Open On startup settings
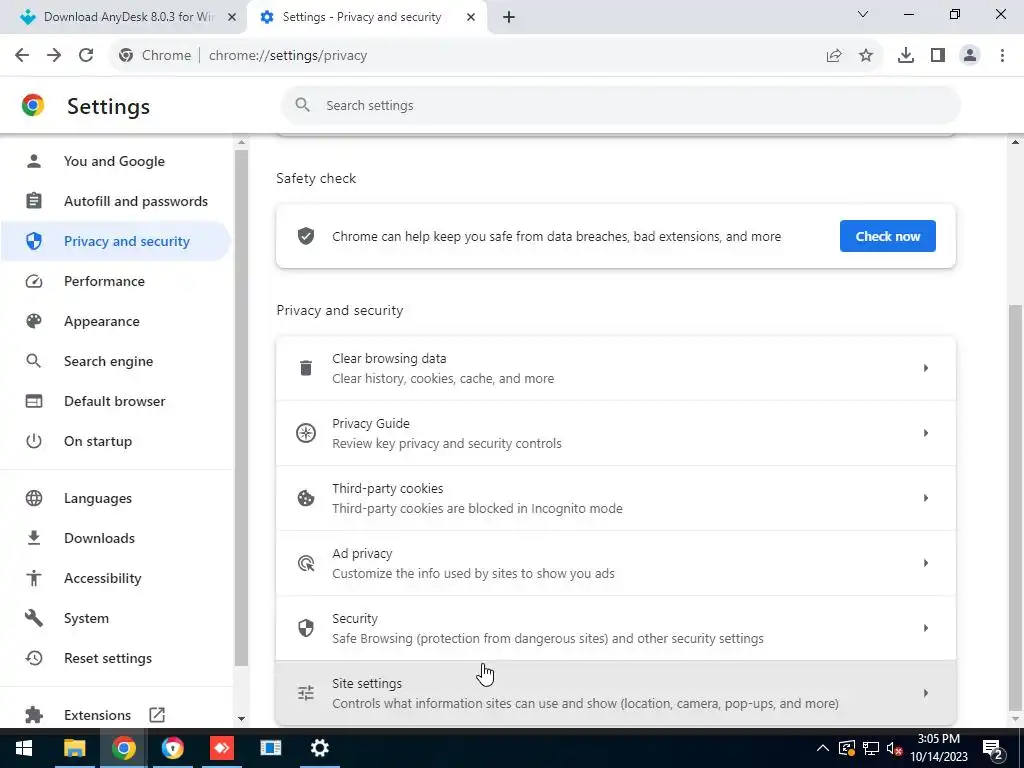This screenshot has height=768, width=1024. 116,441
